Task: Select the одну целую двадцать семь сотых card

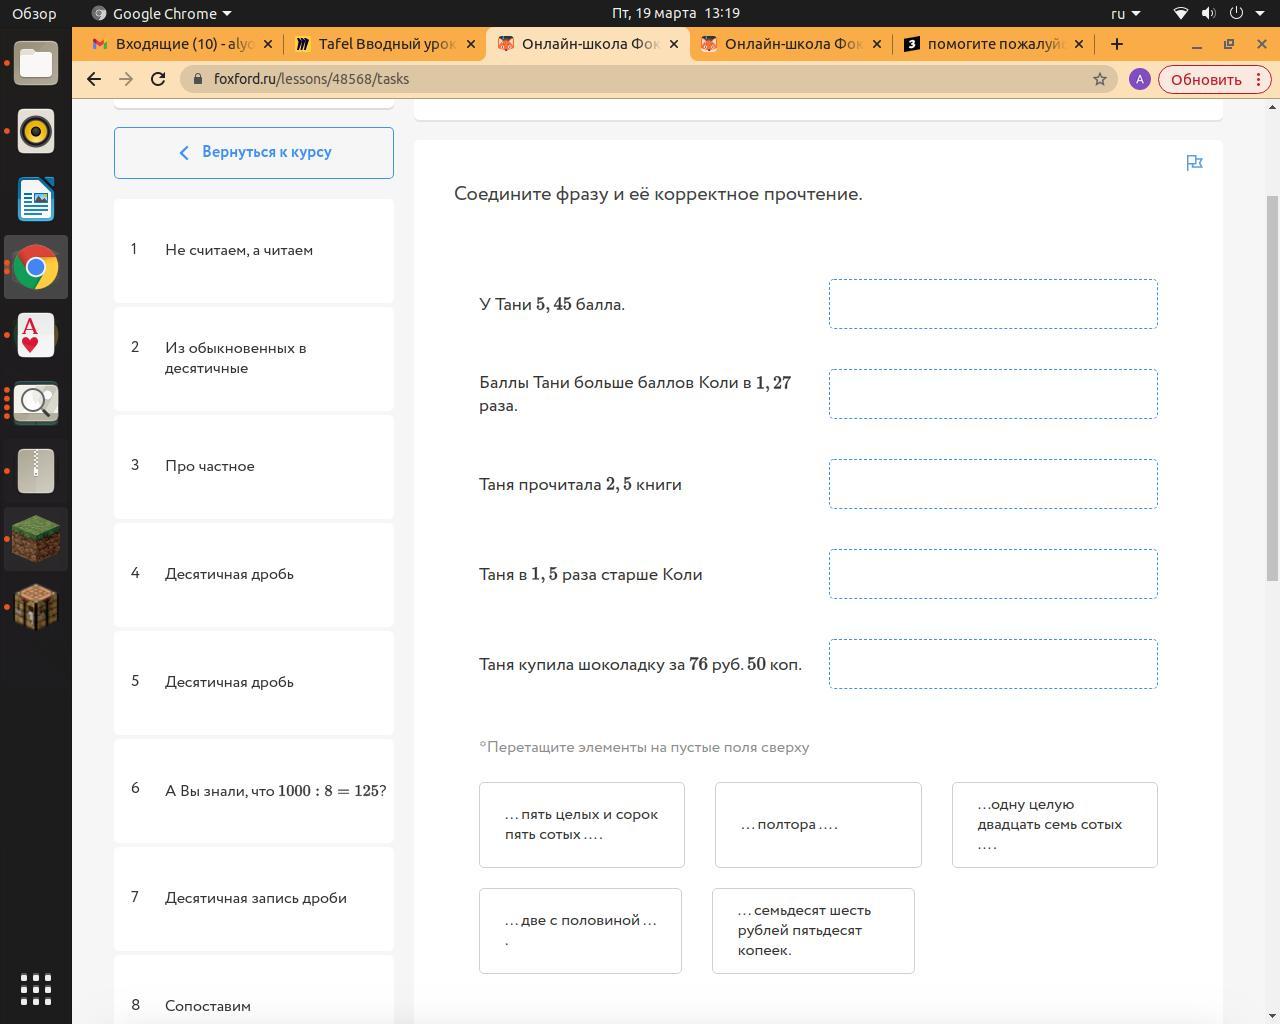Action: [x=1054, y=825]
